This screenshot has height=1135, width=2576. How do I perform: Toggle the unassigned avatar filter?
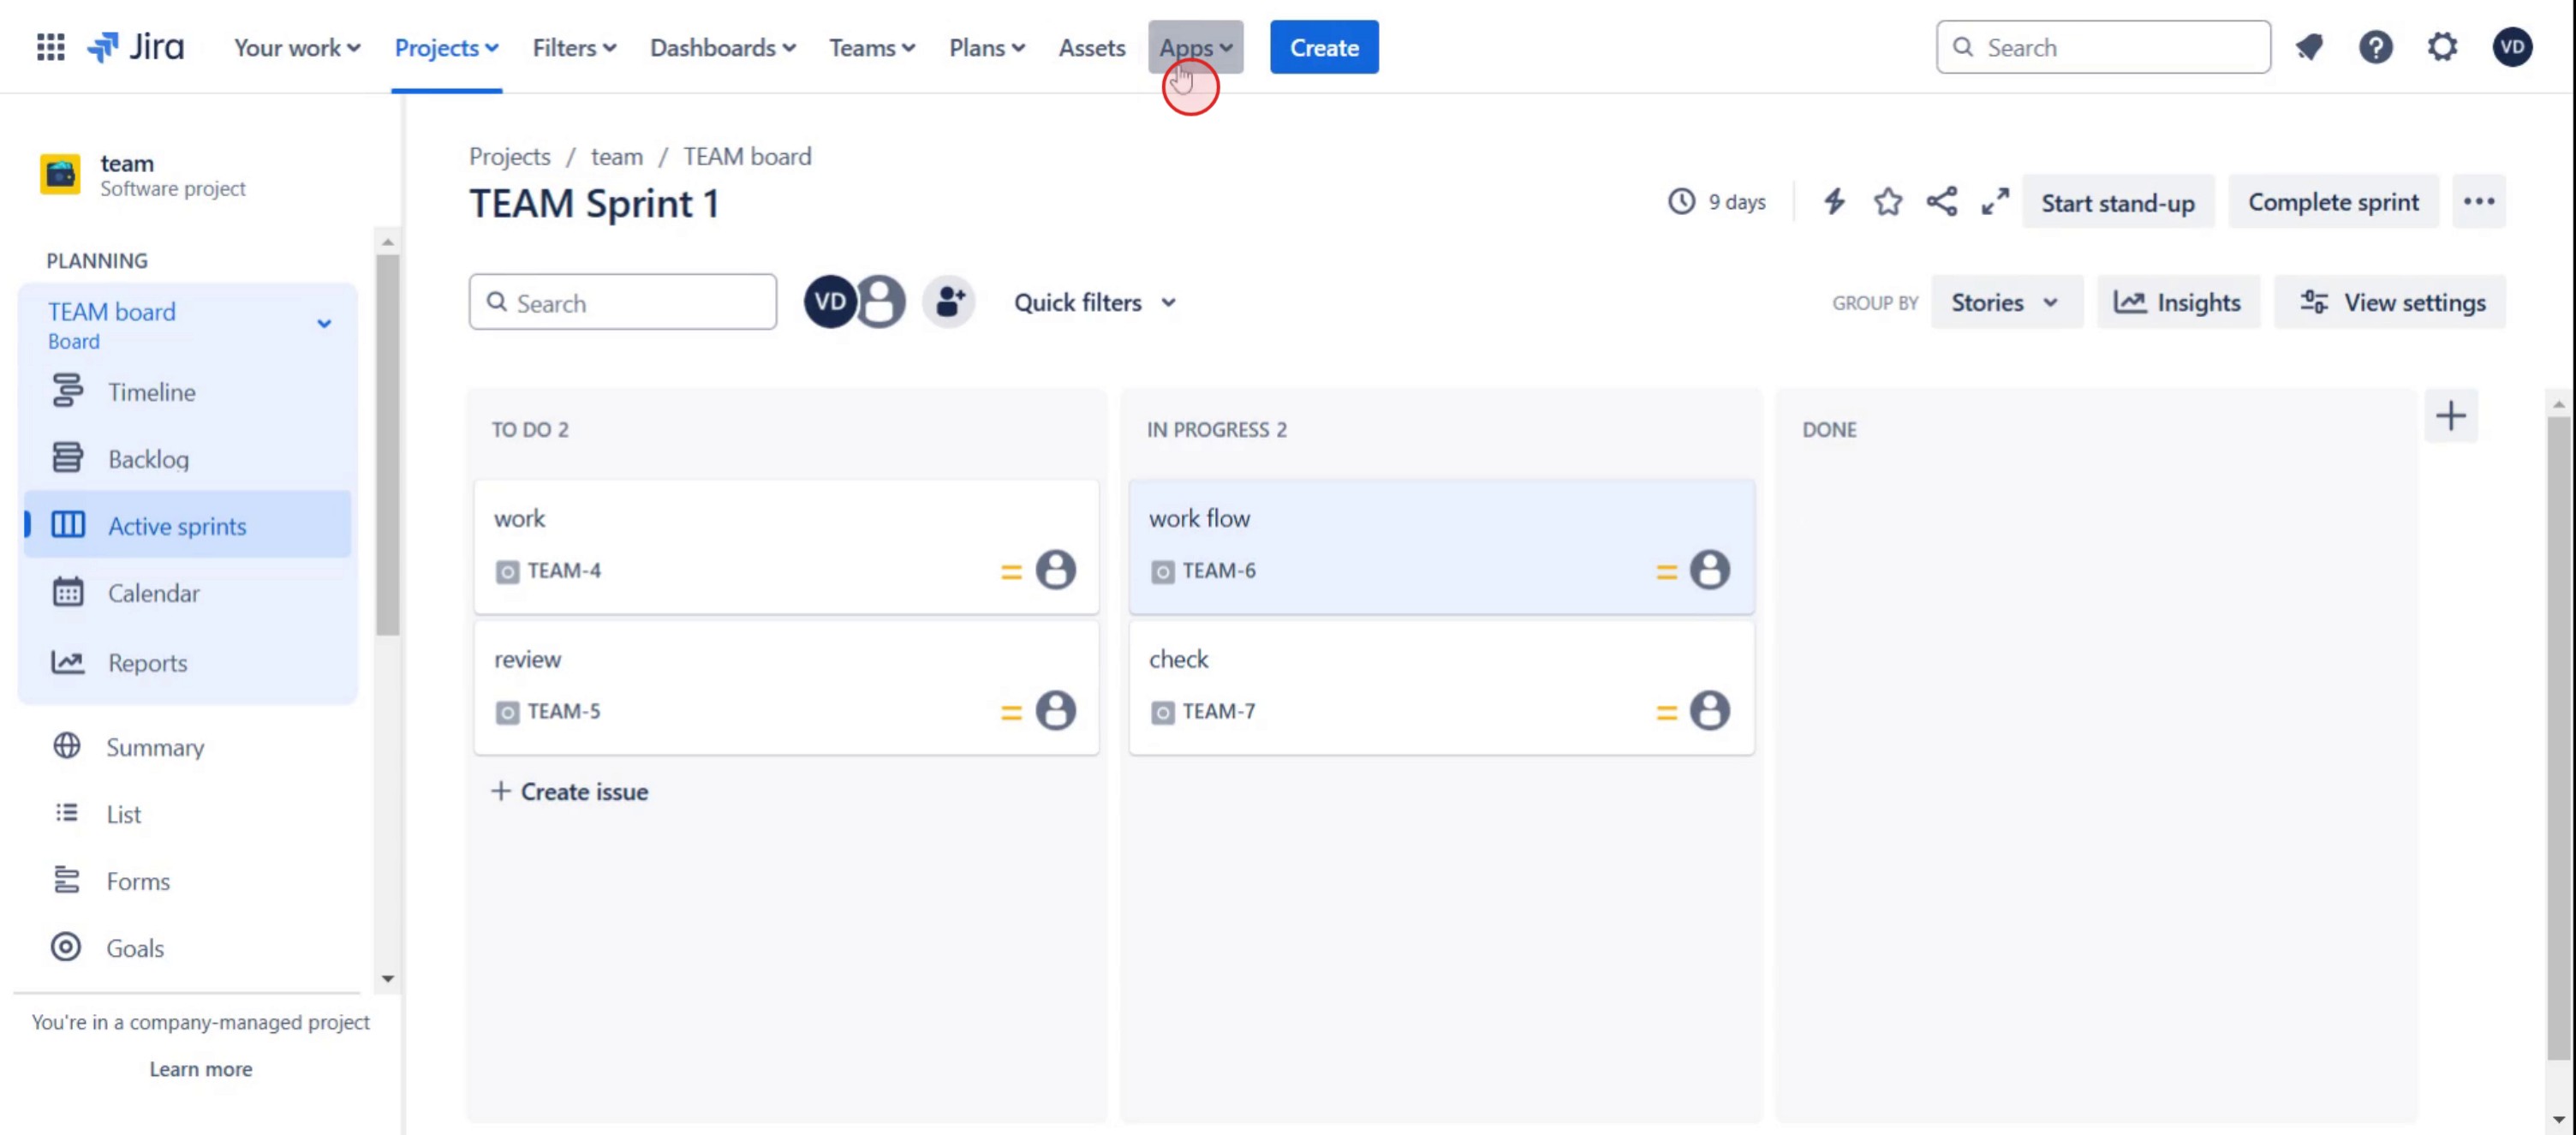click(882, 302)
